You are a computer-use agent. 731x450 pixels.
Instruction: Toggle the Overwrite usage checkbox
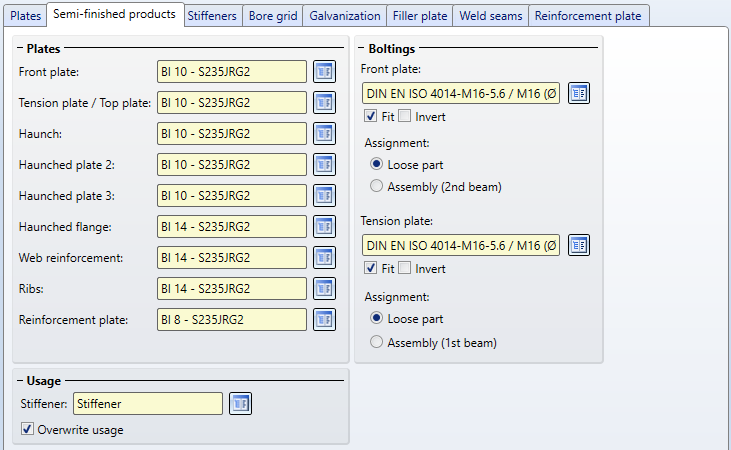coord(26,430)
